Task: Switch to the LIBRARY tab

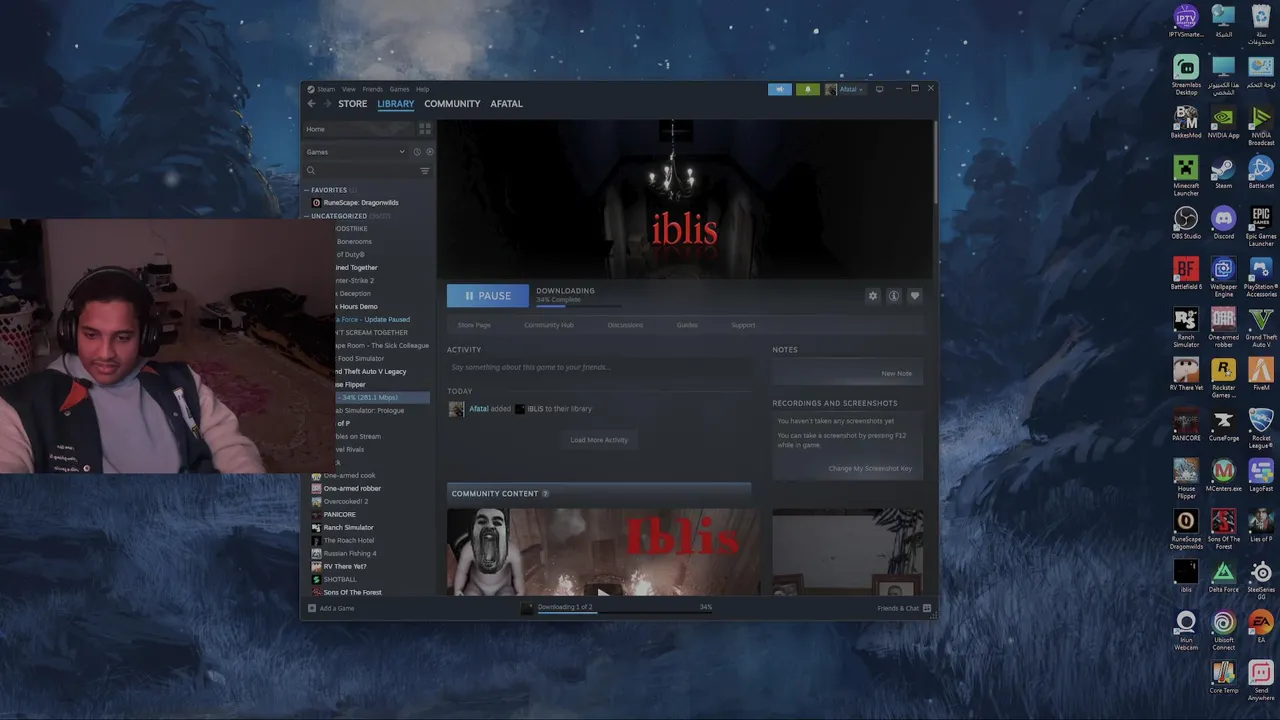Action: tap(396, 104)
